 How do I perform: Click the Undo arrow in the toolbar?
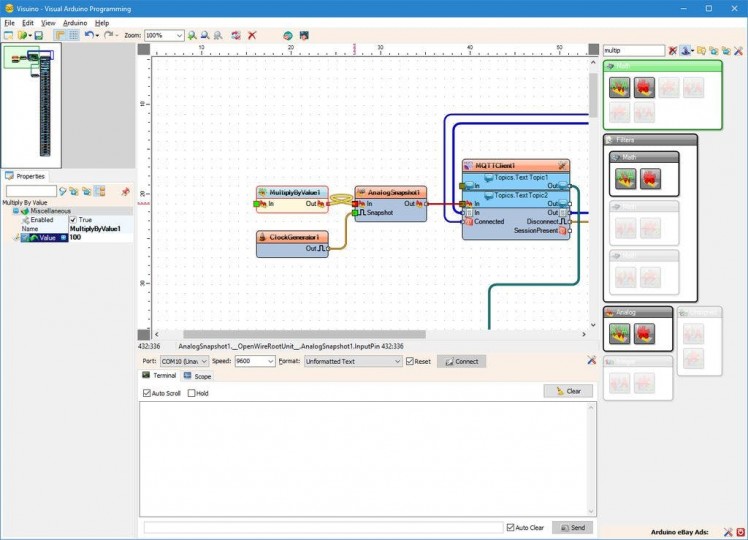88,35
